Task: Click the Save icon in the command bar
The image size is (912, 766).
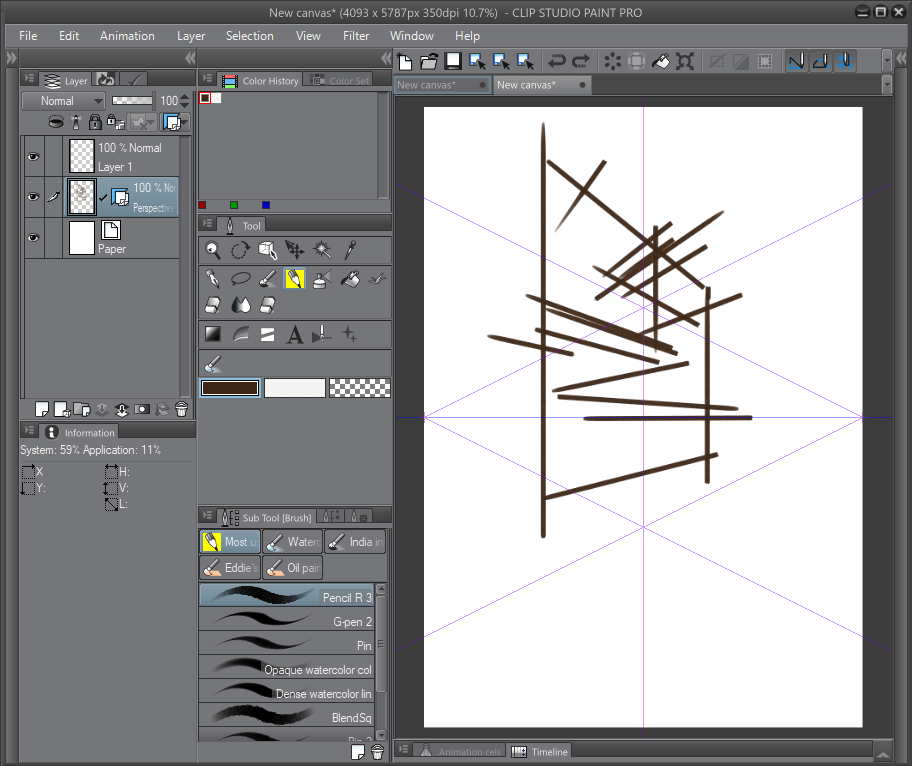Action: coord(453,61)
